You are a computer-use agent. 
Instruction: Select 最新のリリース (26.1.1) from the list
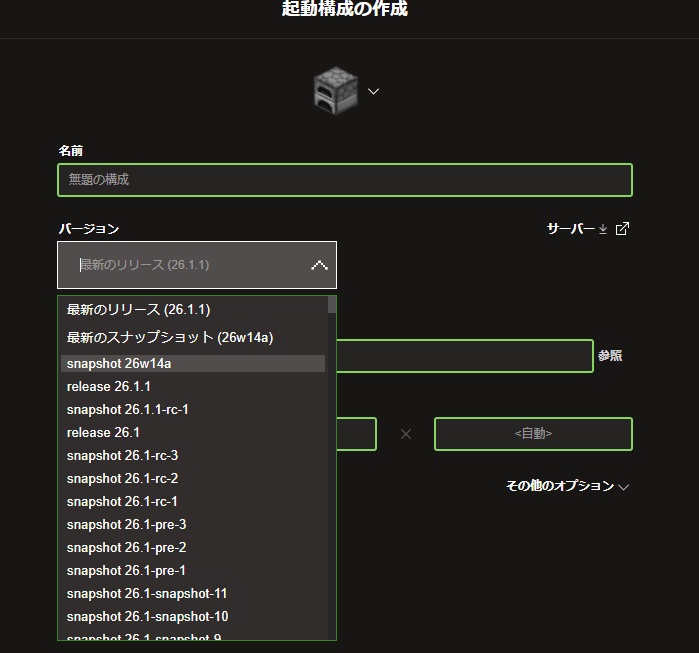138,310
